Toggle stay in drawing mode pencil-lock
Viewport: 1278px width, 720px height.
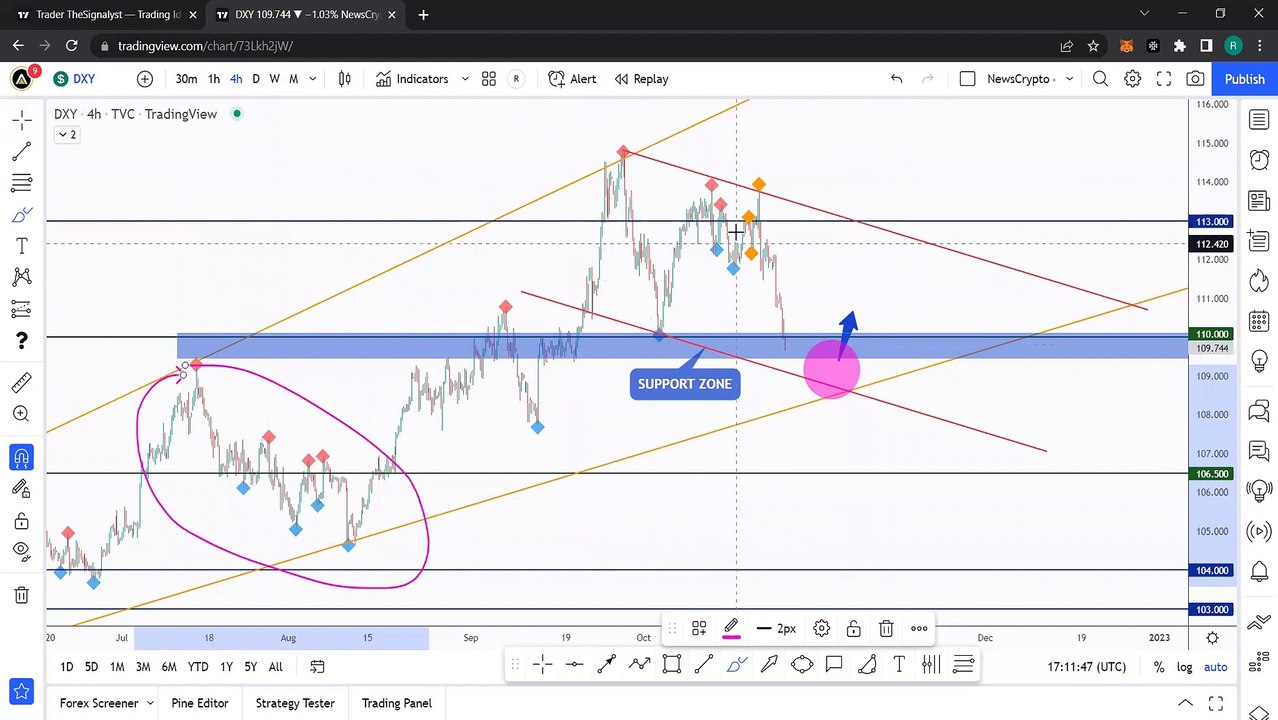click(x=21, y=489)
